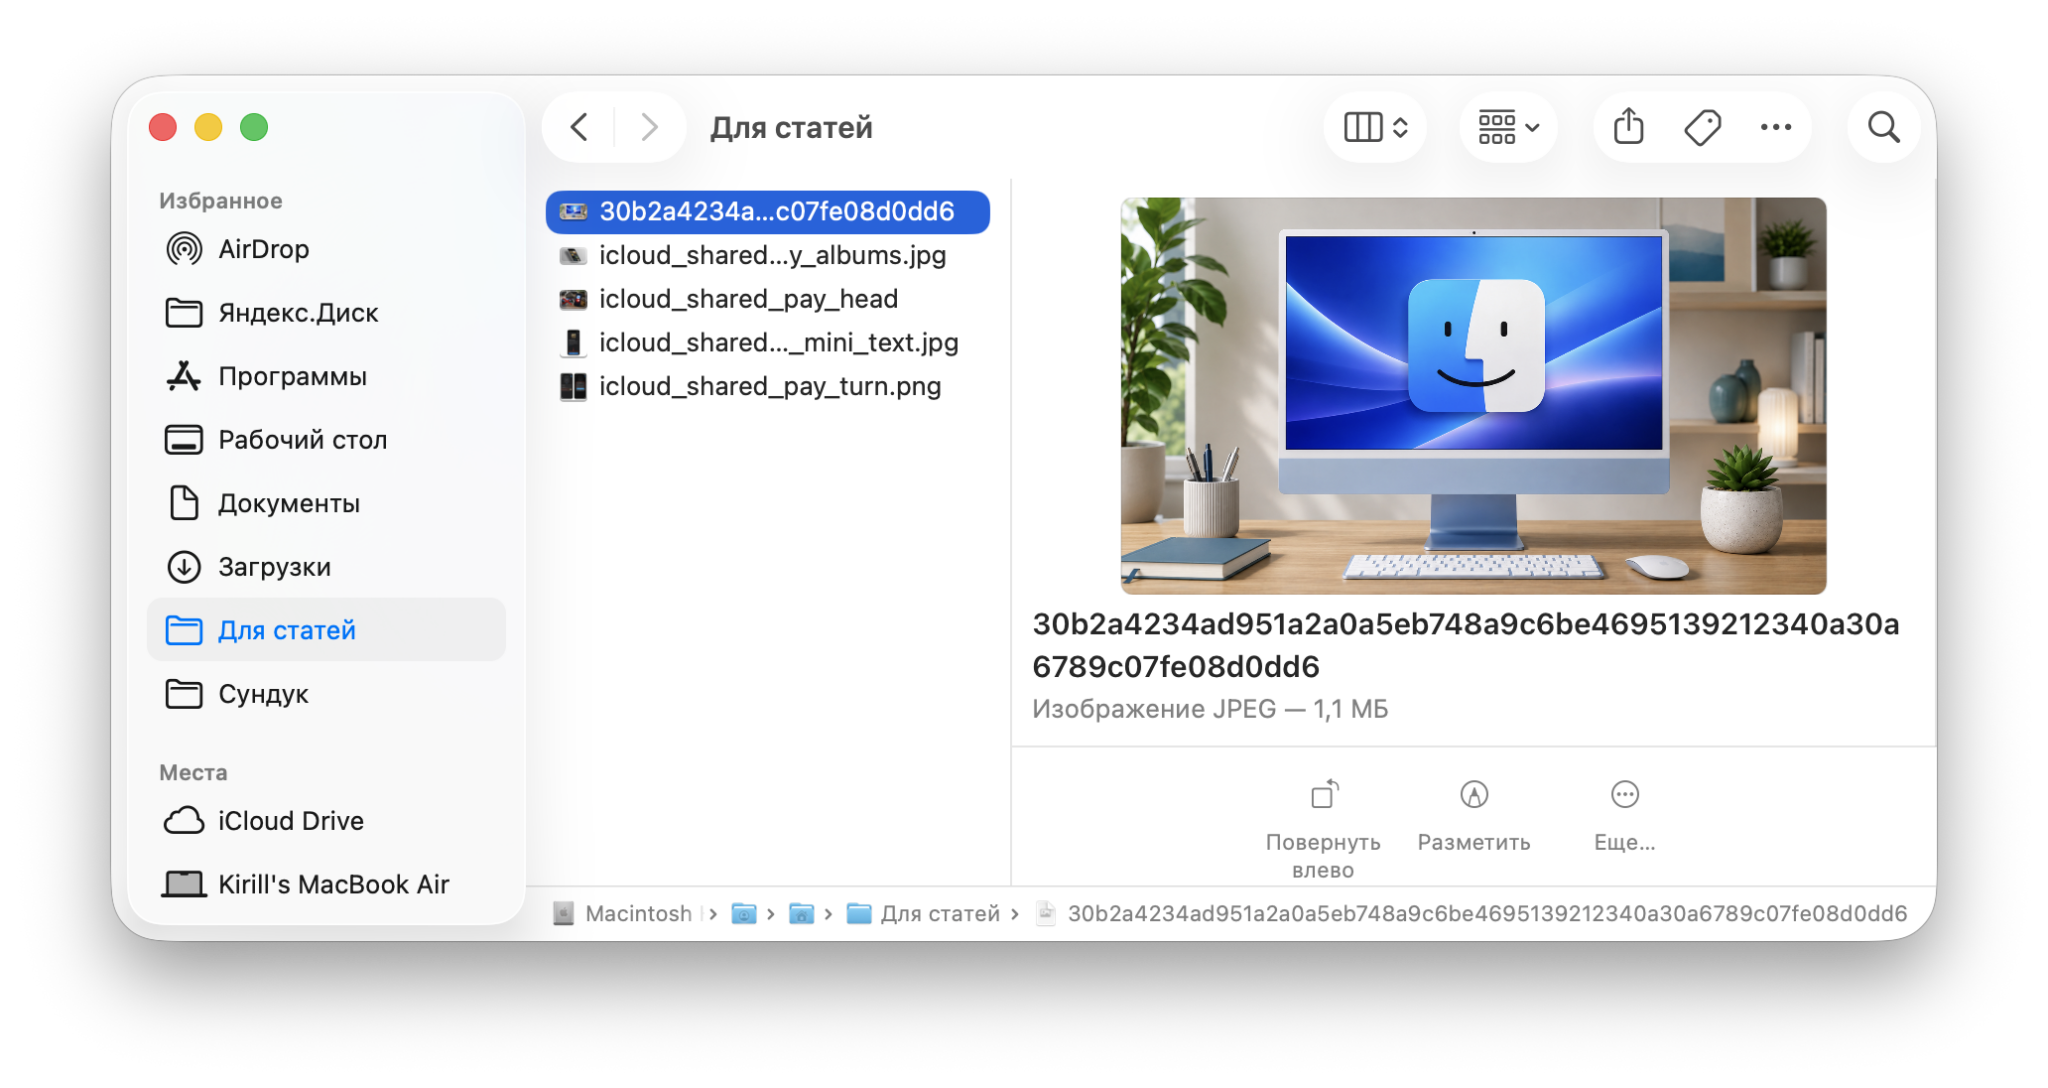Open Kirill's MacBook Air in the sidebar

[x=326, y=884]
